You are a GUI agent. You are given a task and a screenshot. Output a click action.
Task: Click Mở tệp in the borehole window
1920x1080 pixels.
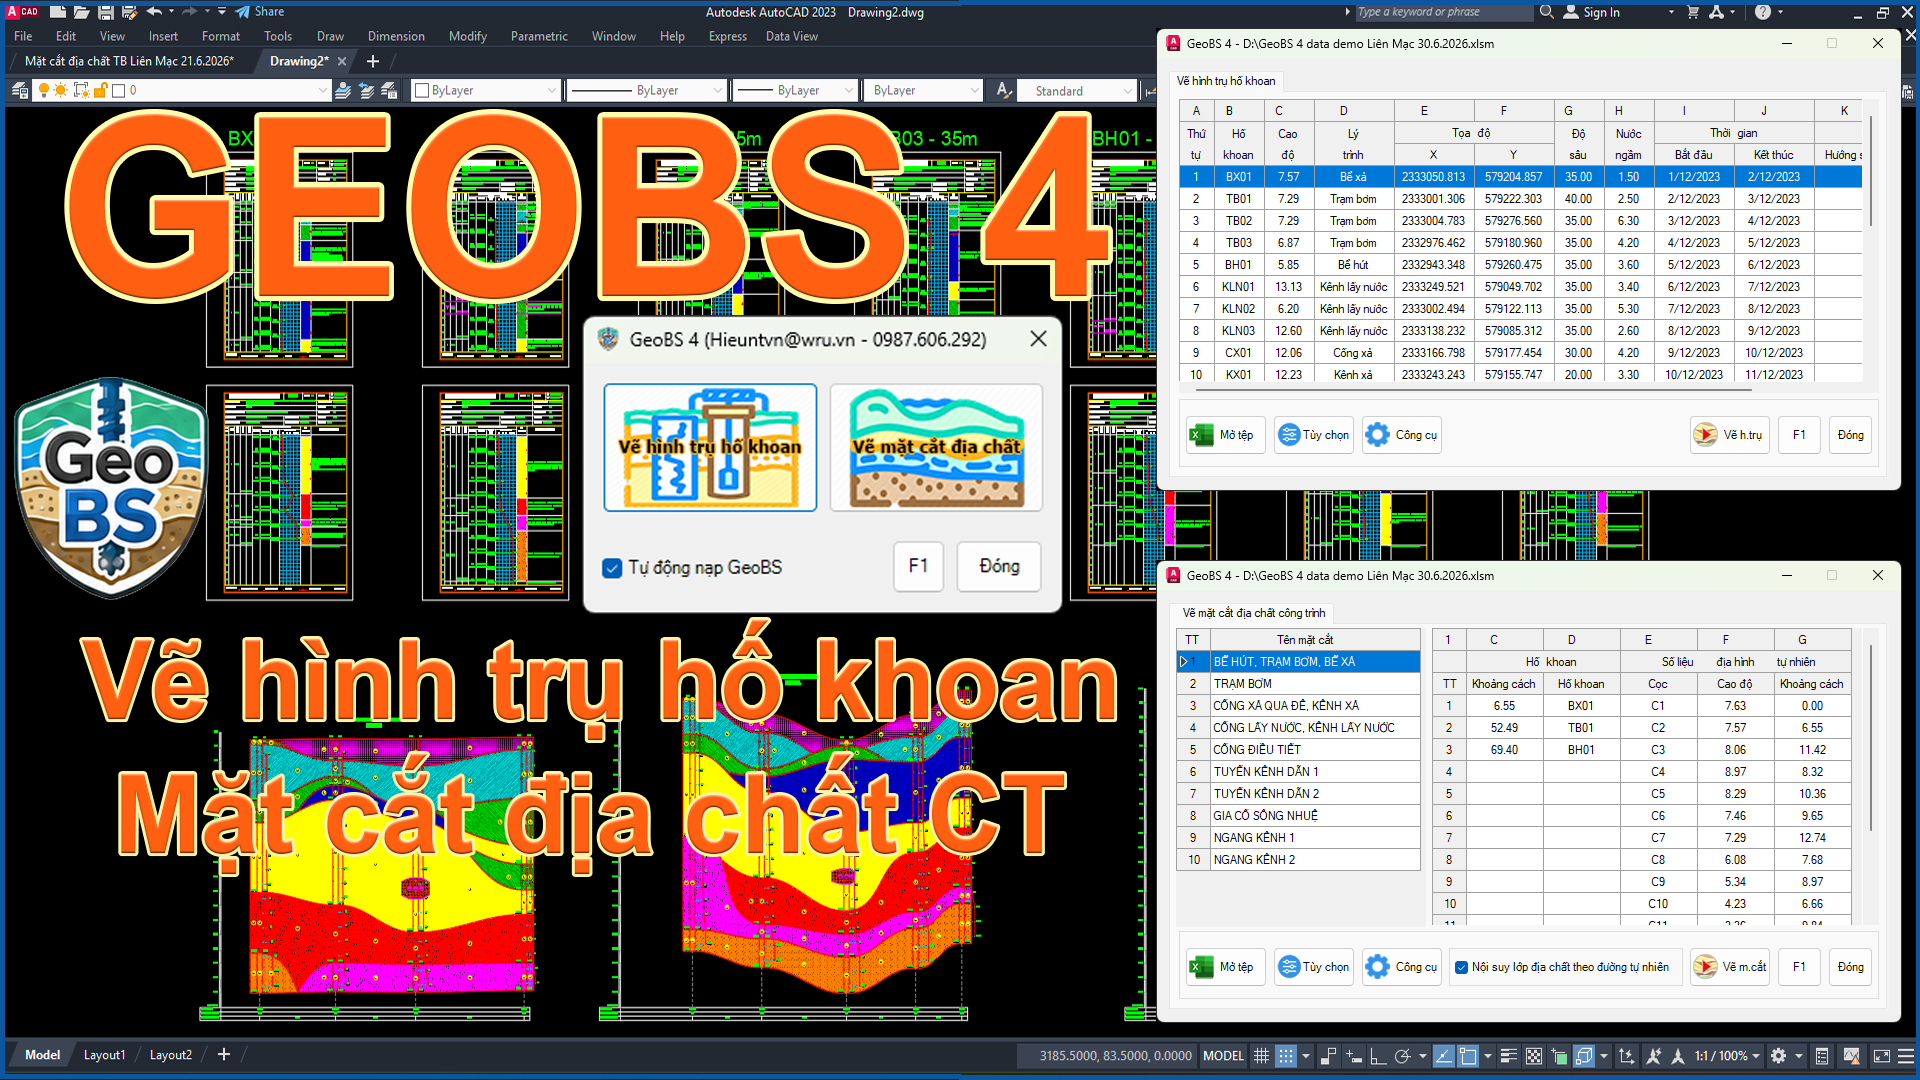point(1225,435)
